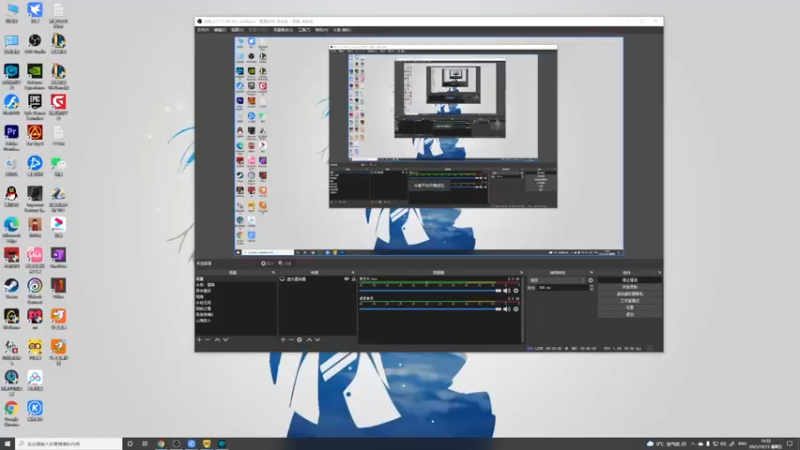Move the selected scene down
The image size is (800, 450).
tap(226, 340)
